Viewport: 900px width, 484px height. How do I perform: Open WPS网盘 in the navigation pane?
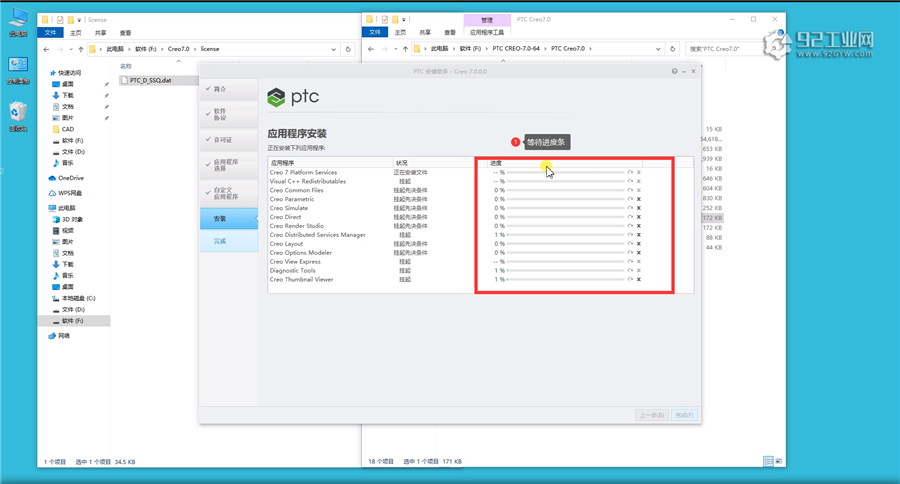65,193
